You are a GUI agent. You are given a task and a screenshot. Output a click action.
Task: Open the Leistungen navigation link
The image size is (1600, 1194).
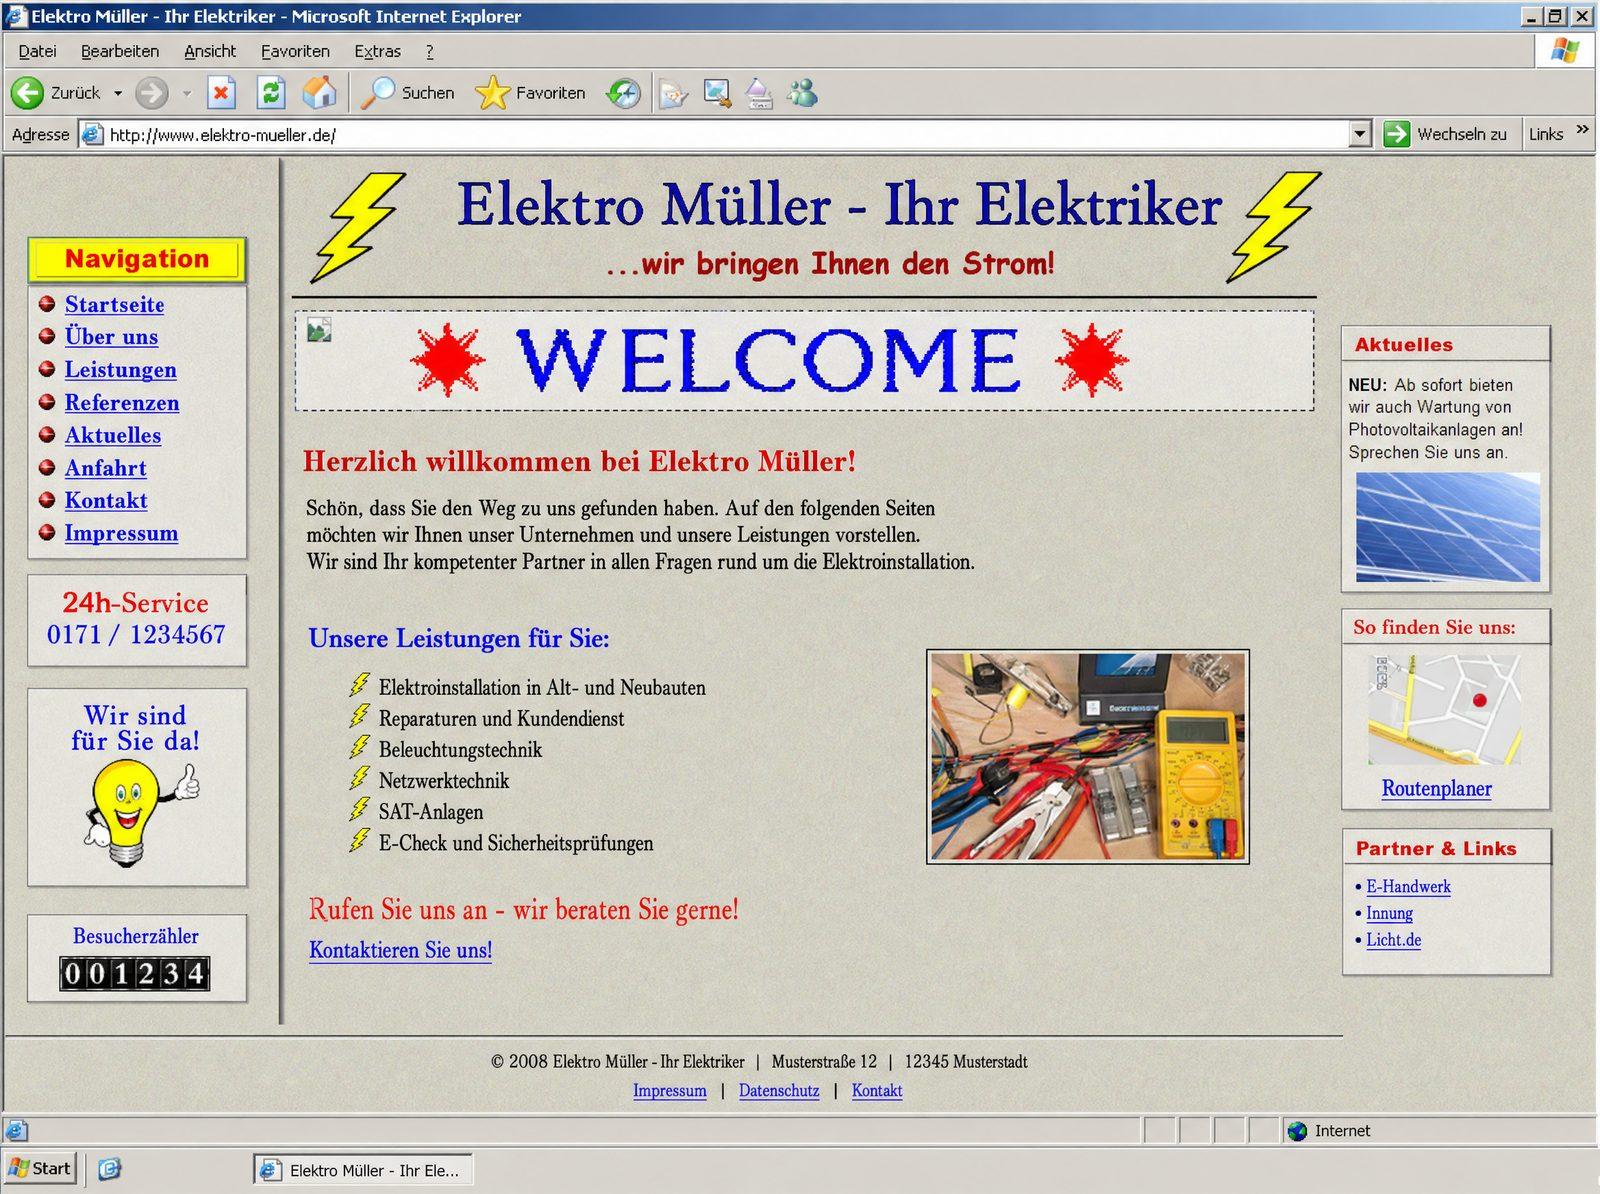120,370
